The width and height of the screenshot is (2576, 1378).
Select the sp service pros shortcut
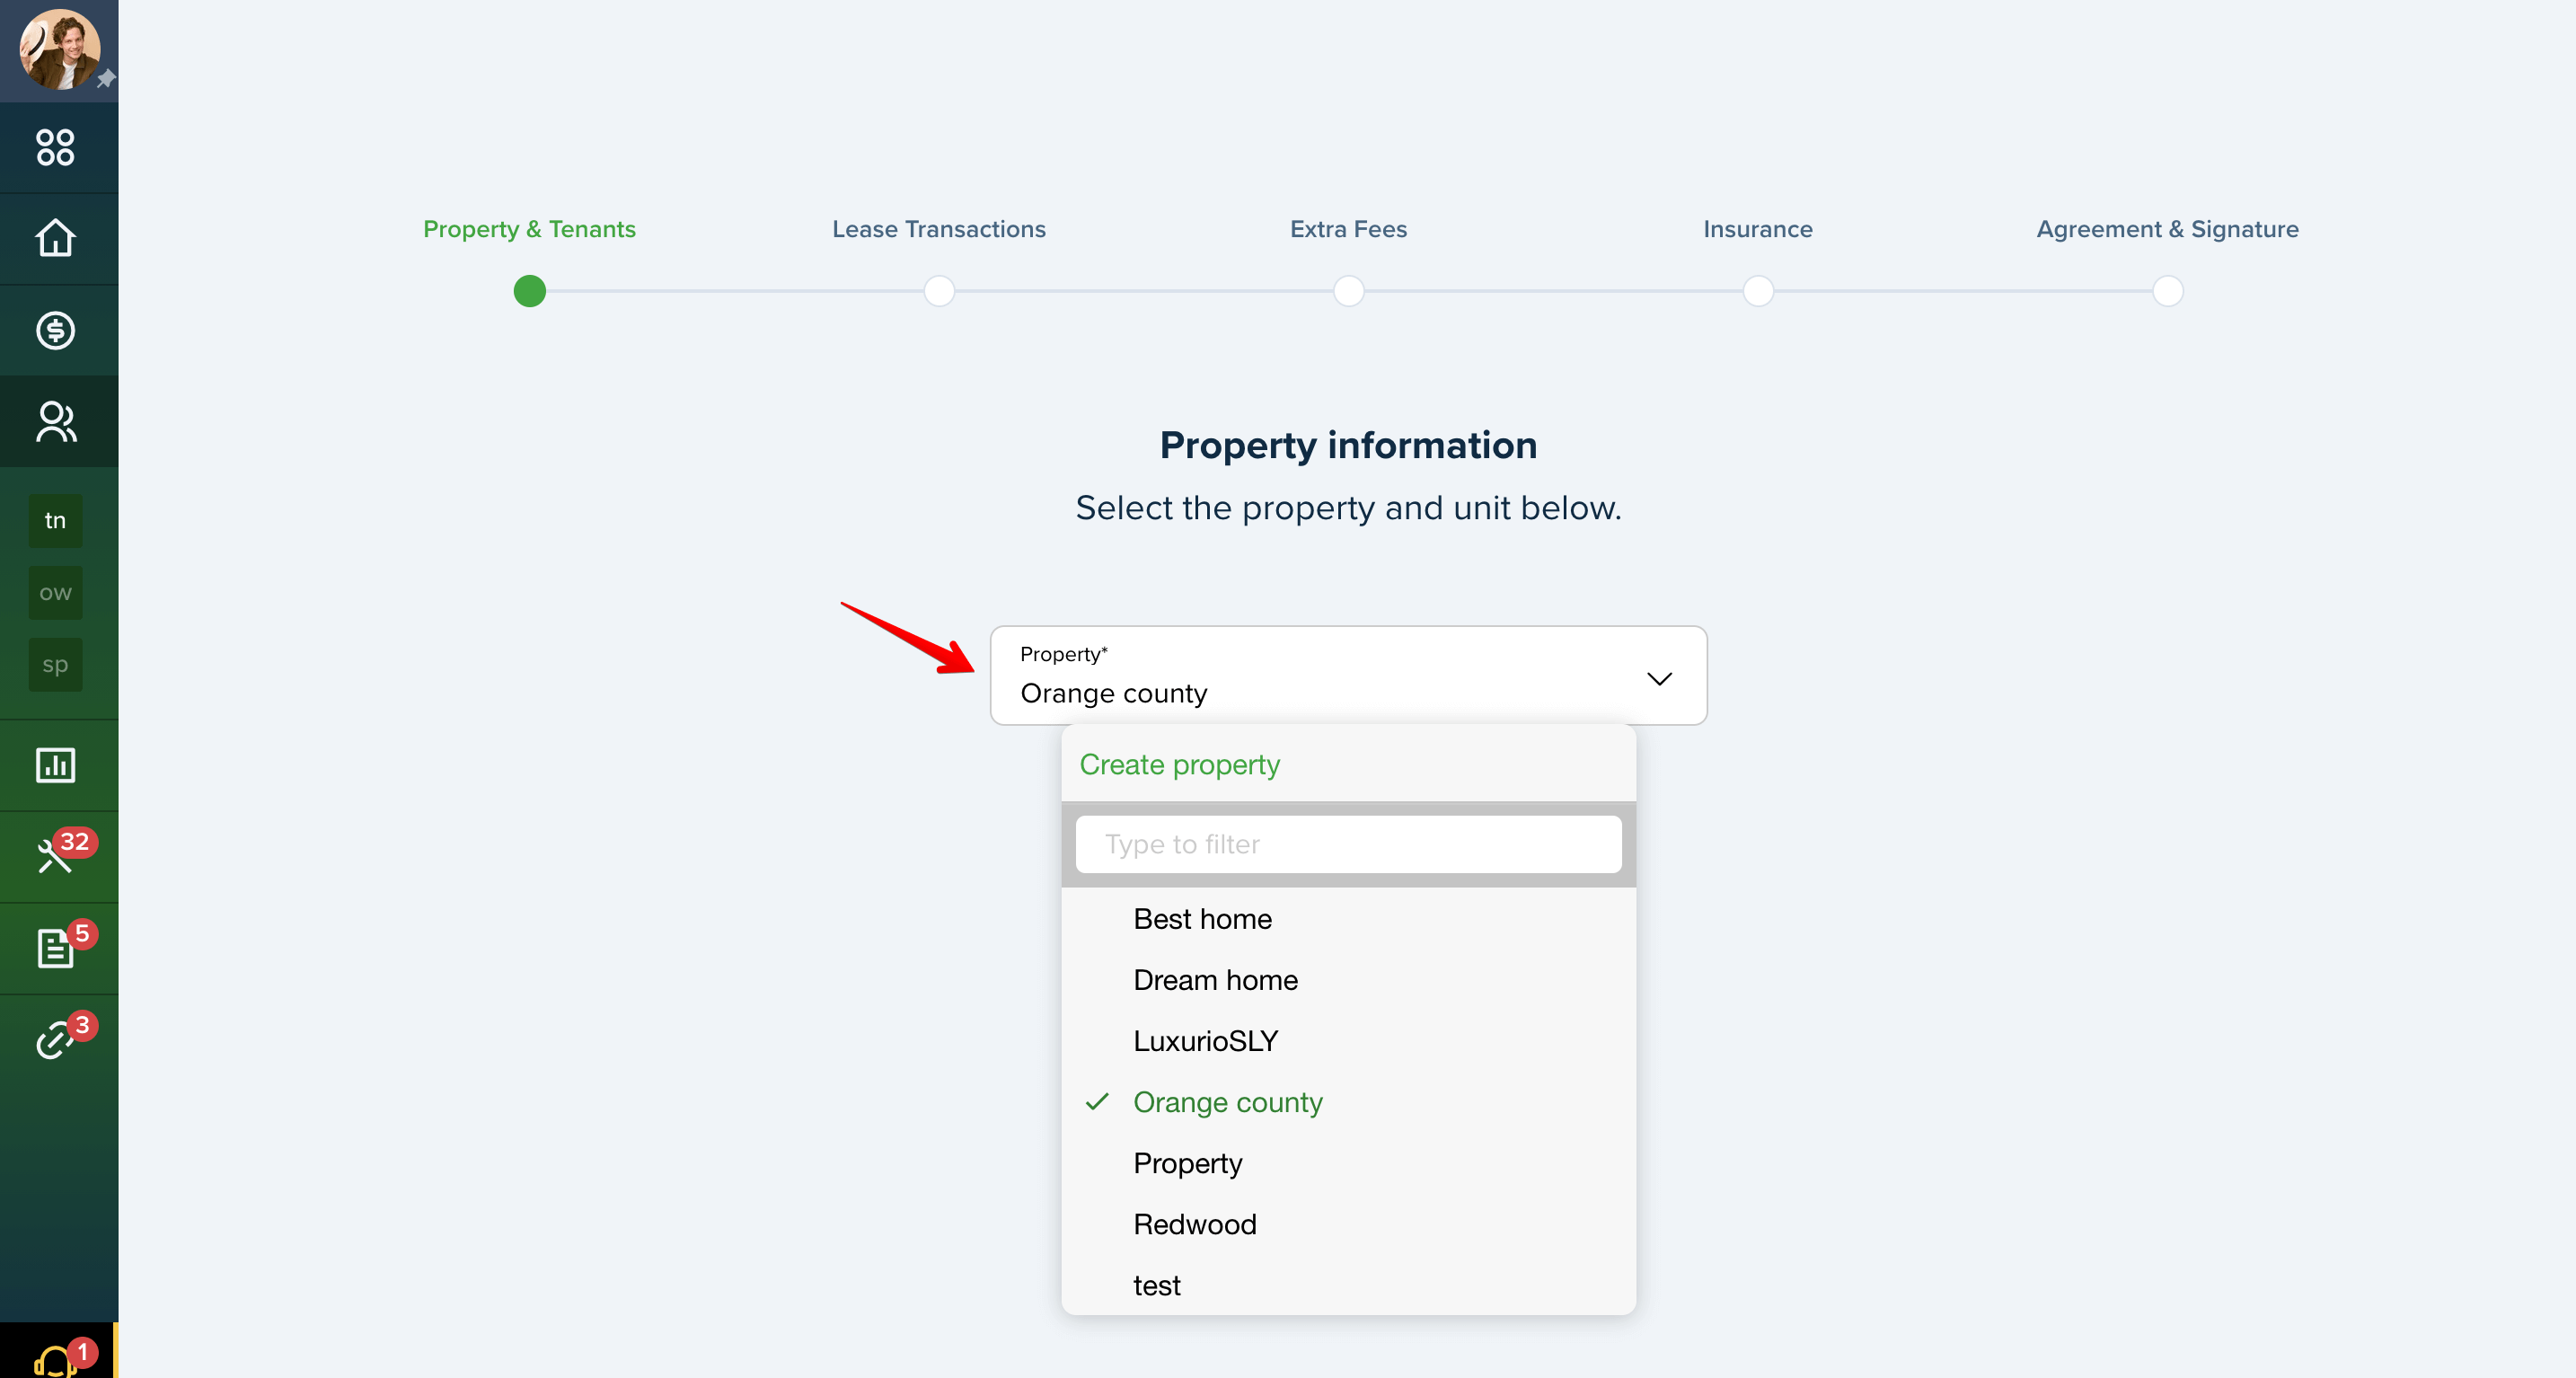(x=55, y=664)
